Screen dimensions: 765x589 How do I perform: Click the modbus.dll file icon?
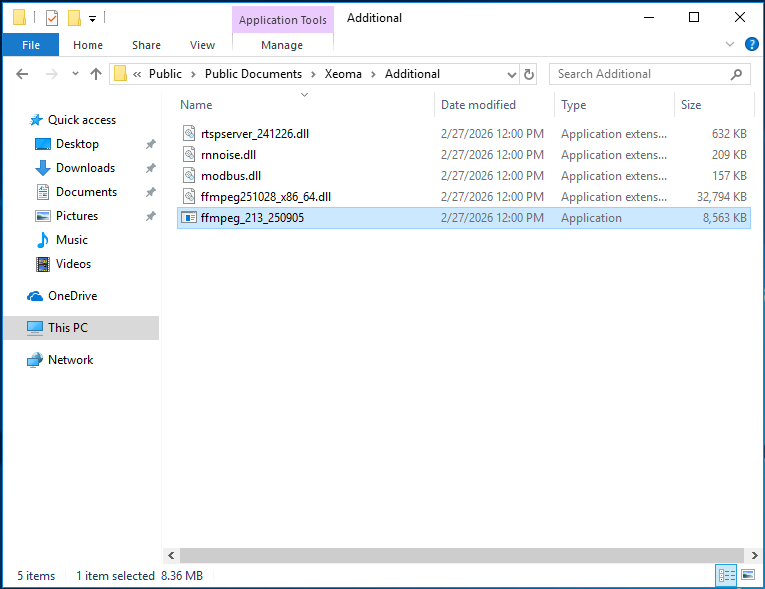[189, 176]
